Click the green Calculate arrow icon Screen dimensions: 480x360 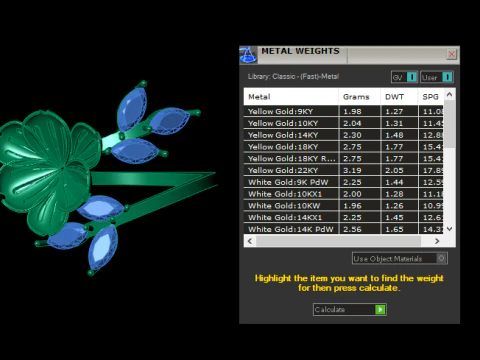pos(380,310)
